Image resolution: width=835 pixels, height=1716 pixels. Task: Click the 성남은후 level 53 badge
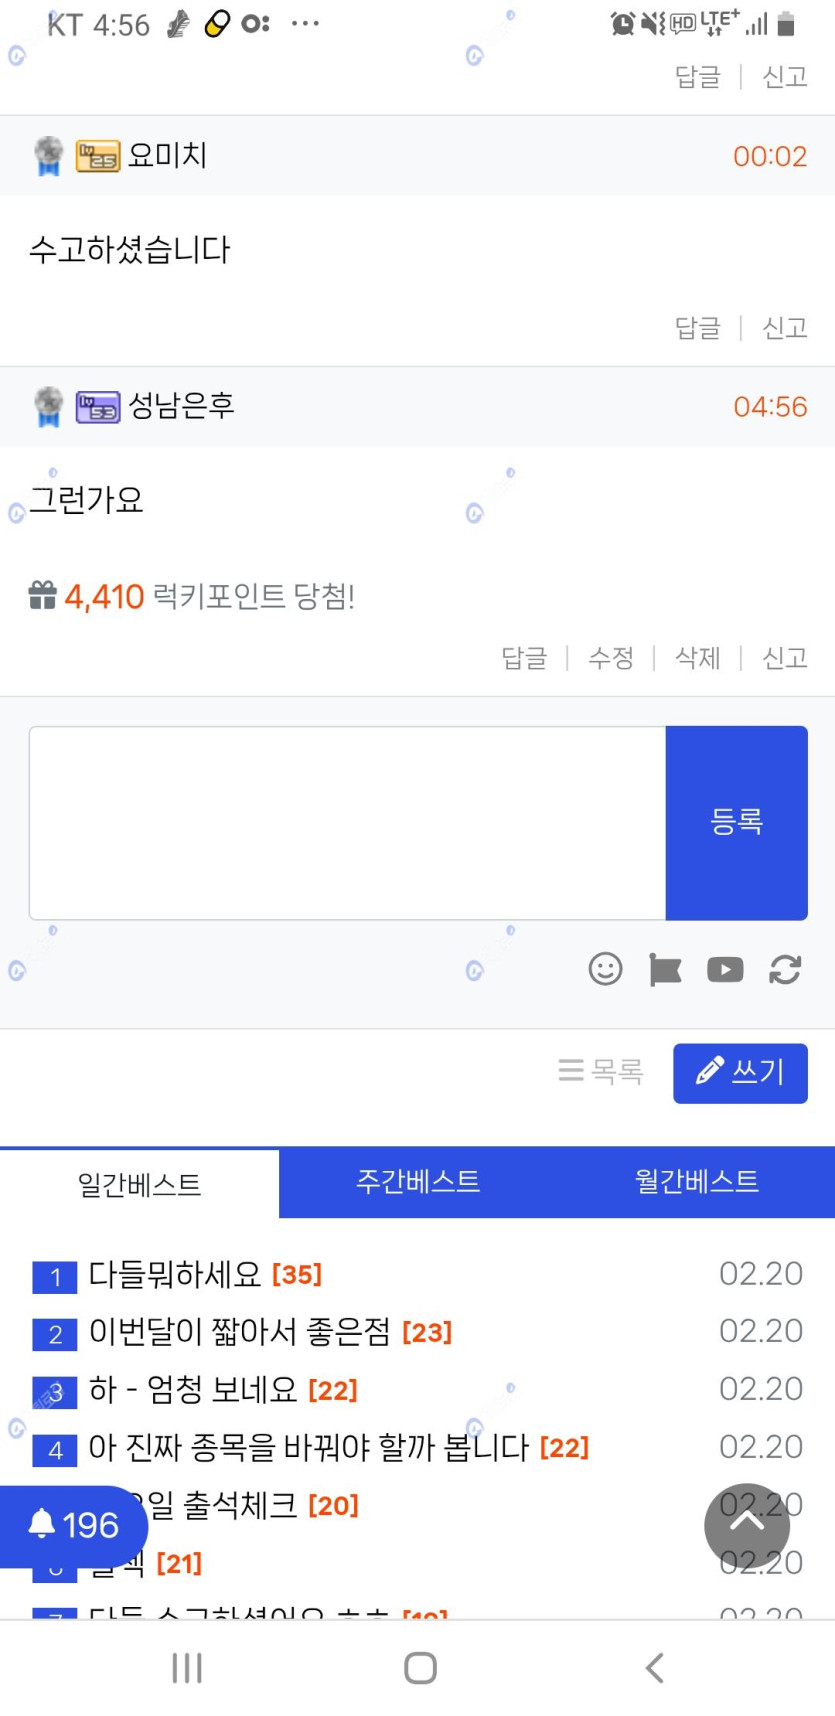[98, 407]
